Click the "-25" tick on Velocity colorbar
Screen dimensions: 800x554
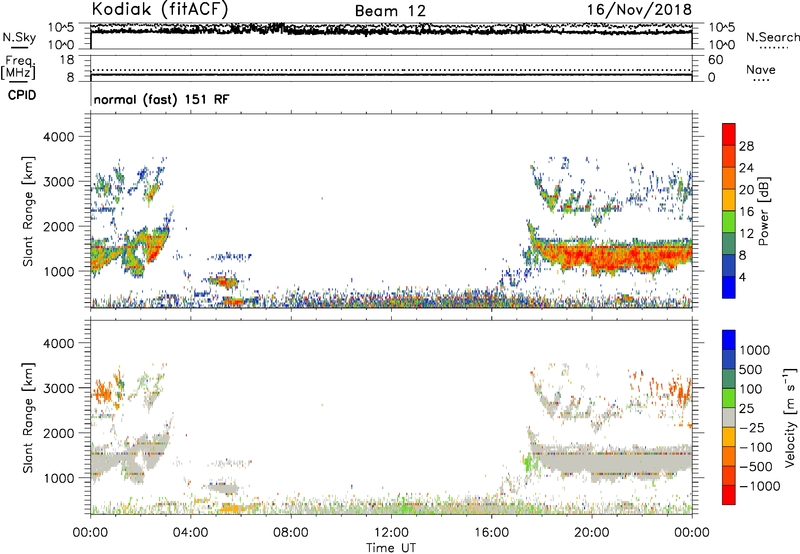coord(752,427)
